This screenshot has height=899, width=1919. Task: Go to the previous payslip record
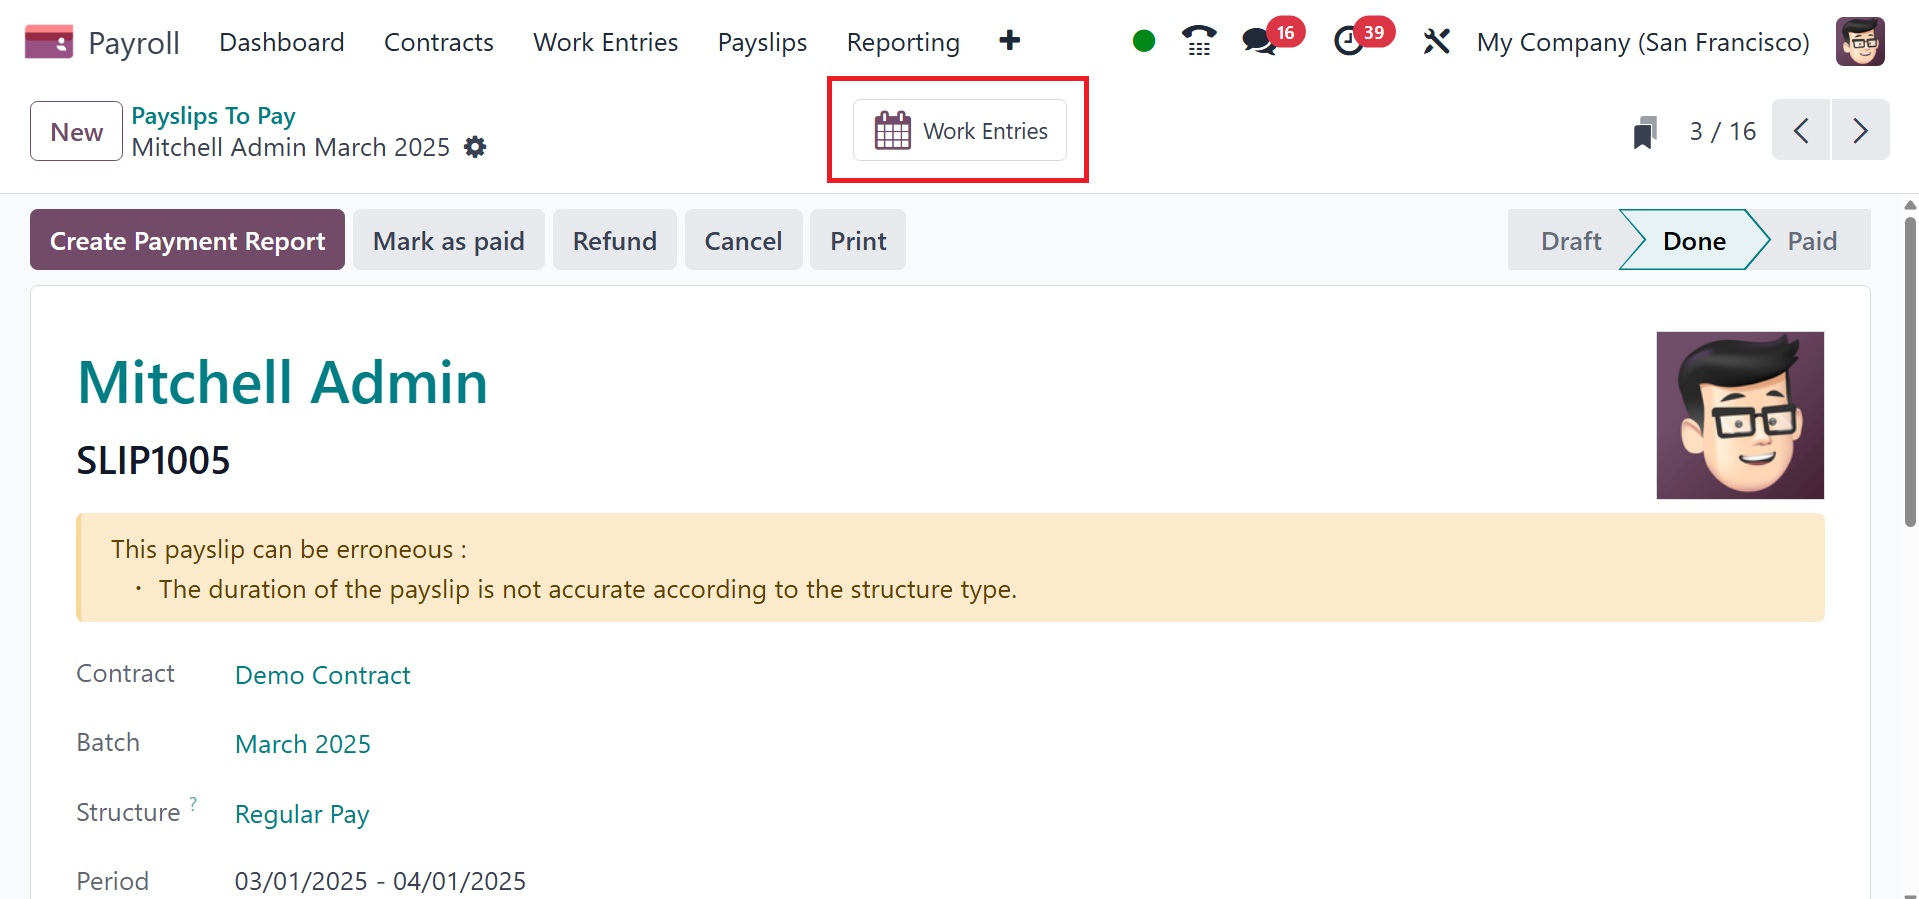[x=1801, y=131]
